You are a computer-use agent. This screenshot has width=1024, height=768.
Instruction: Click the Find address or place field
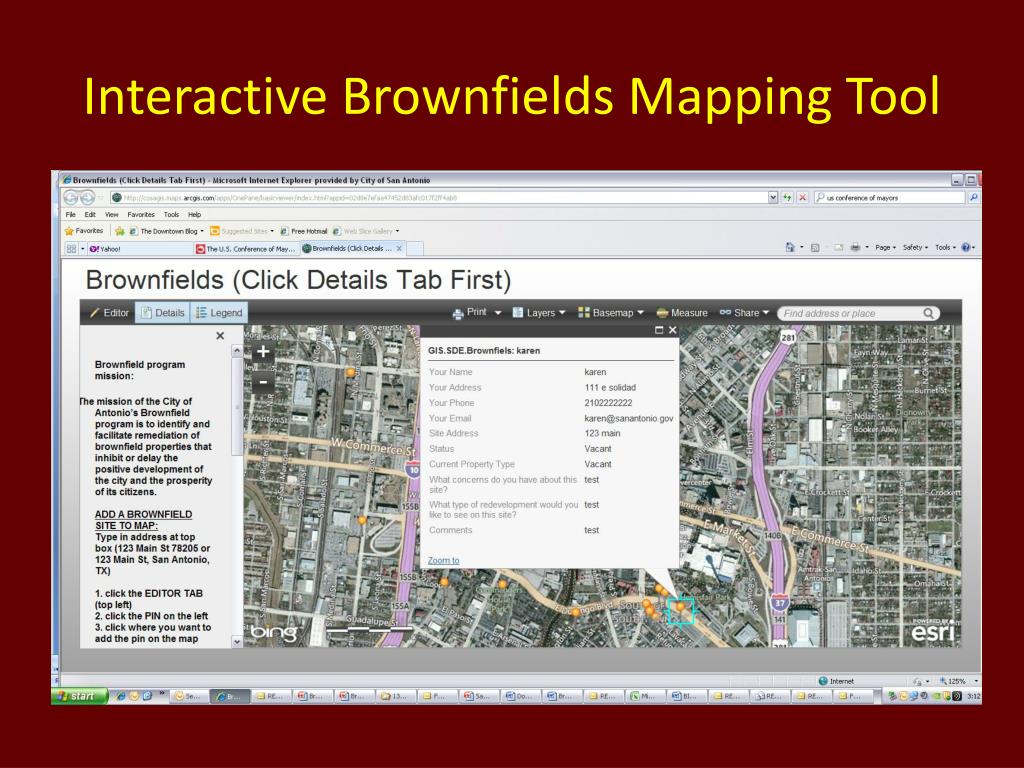pos(850,313)
